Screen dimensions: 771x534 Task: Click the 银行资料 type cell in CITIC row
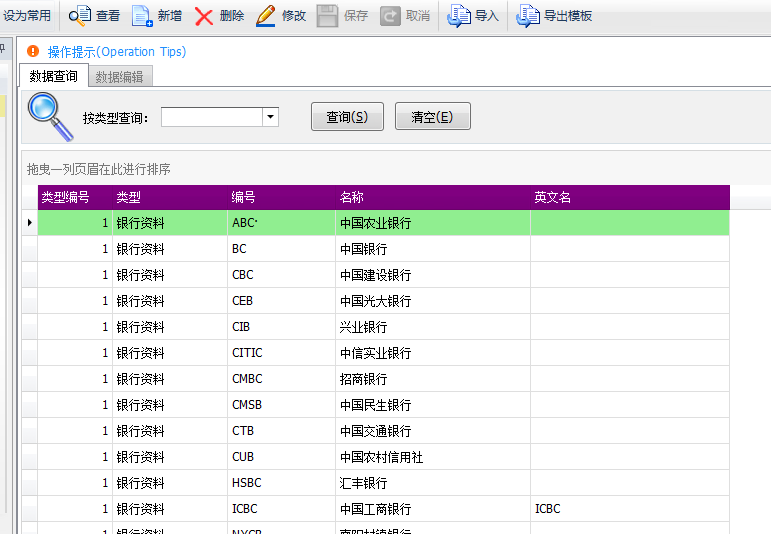pos(170,353)
